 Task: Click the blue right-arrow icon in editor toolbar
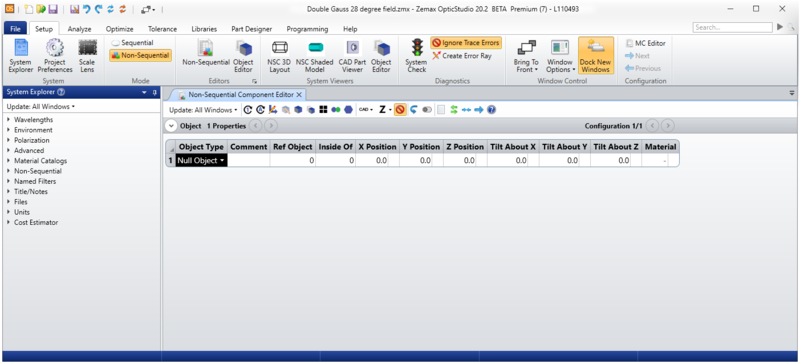(x=479, y=110)
